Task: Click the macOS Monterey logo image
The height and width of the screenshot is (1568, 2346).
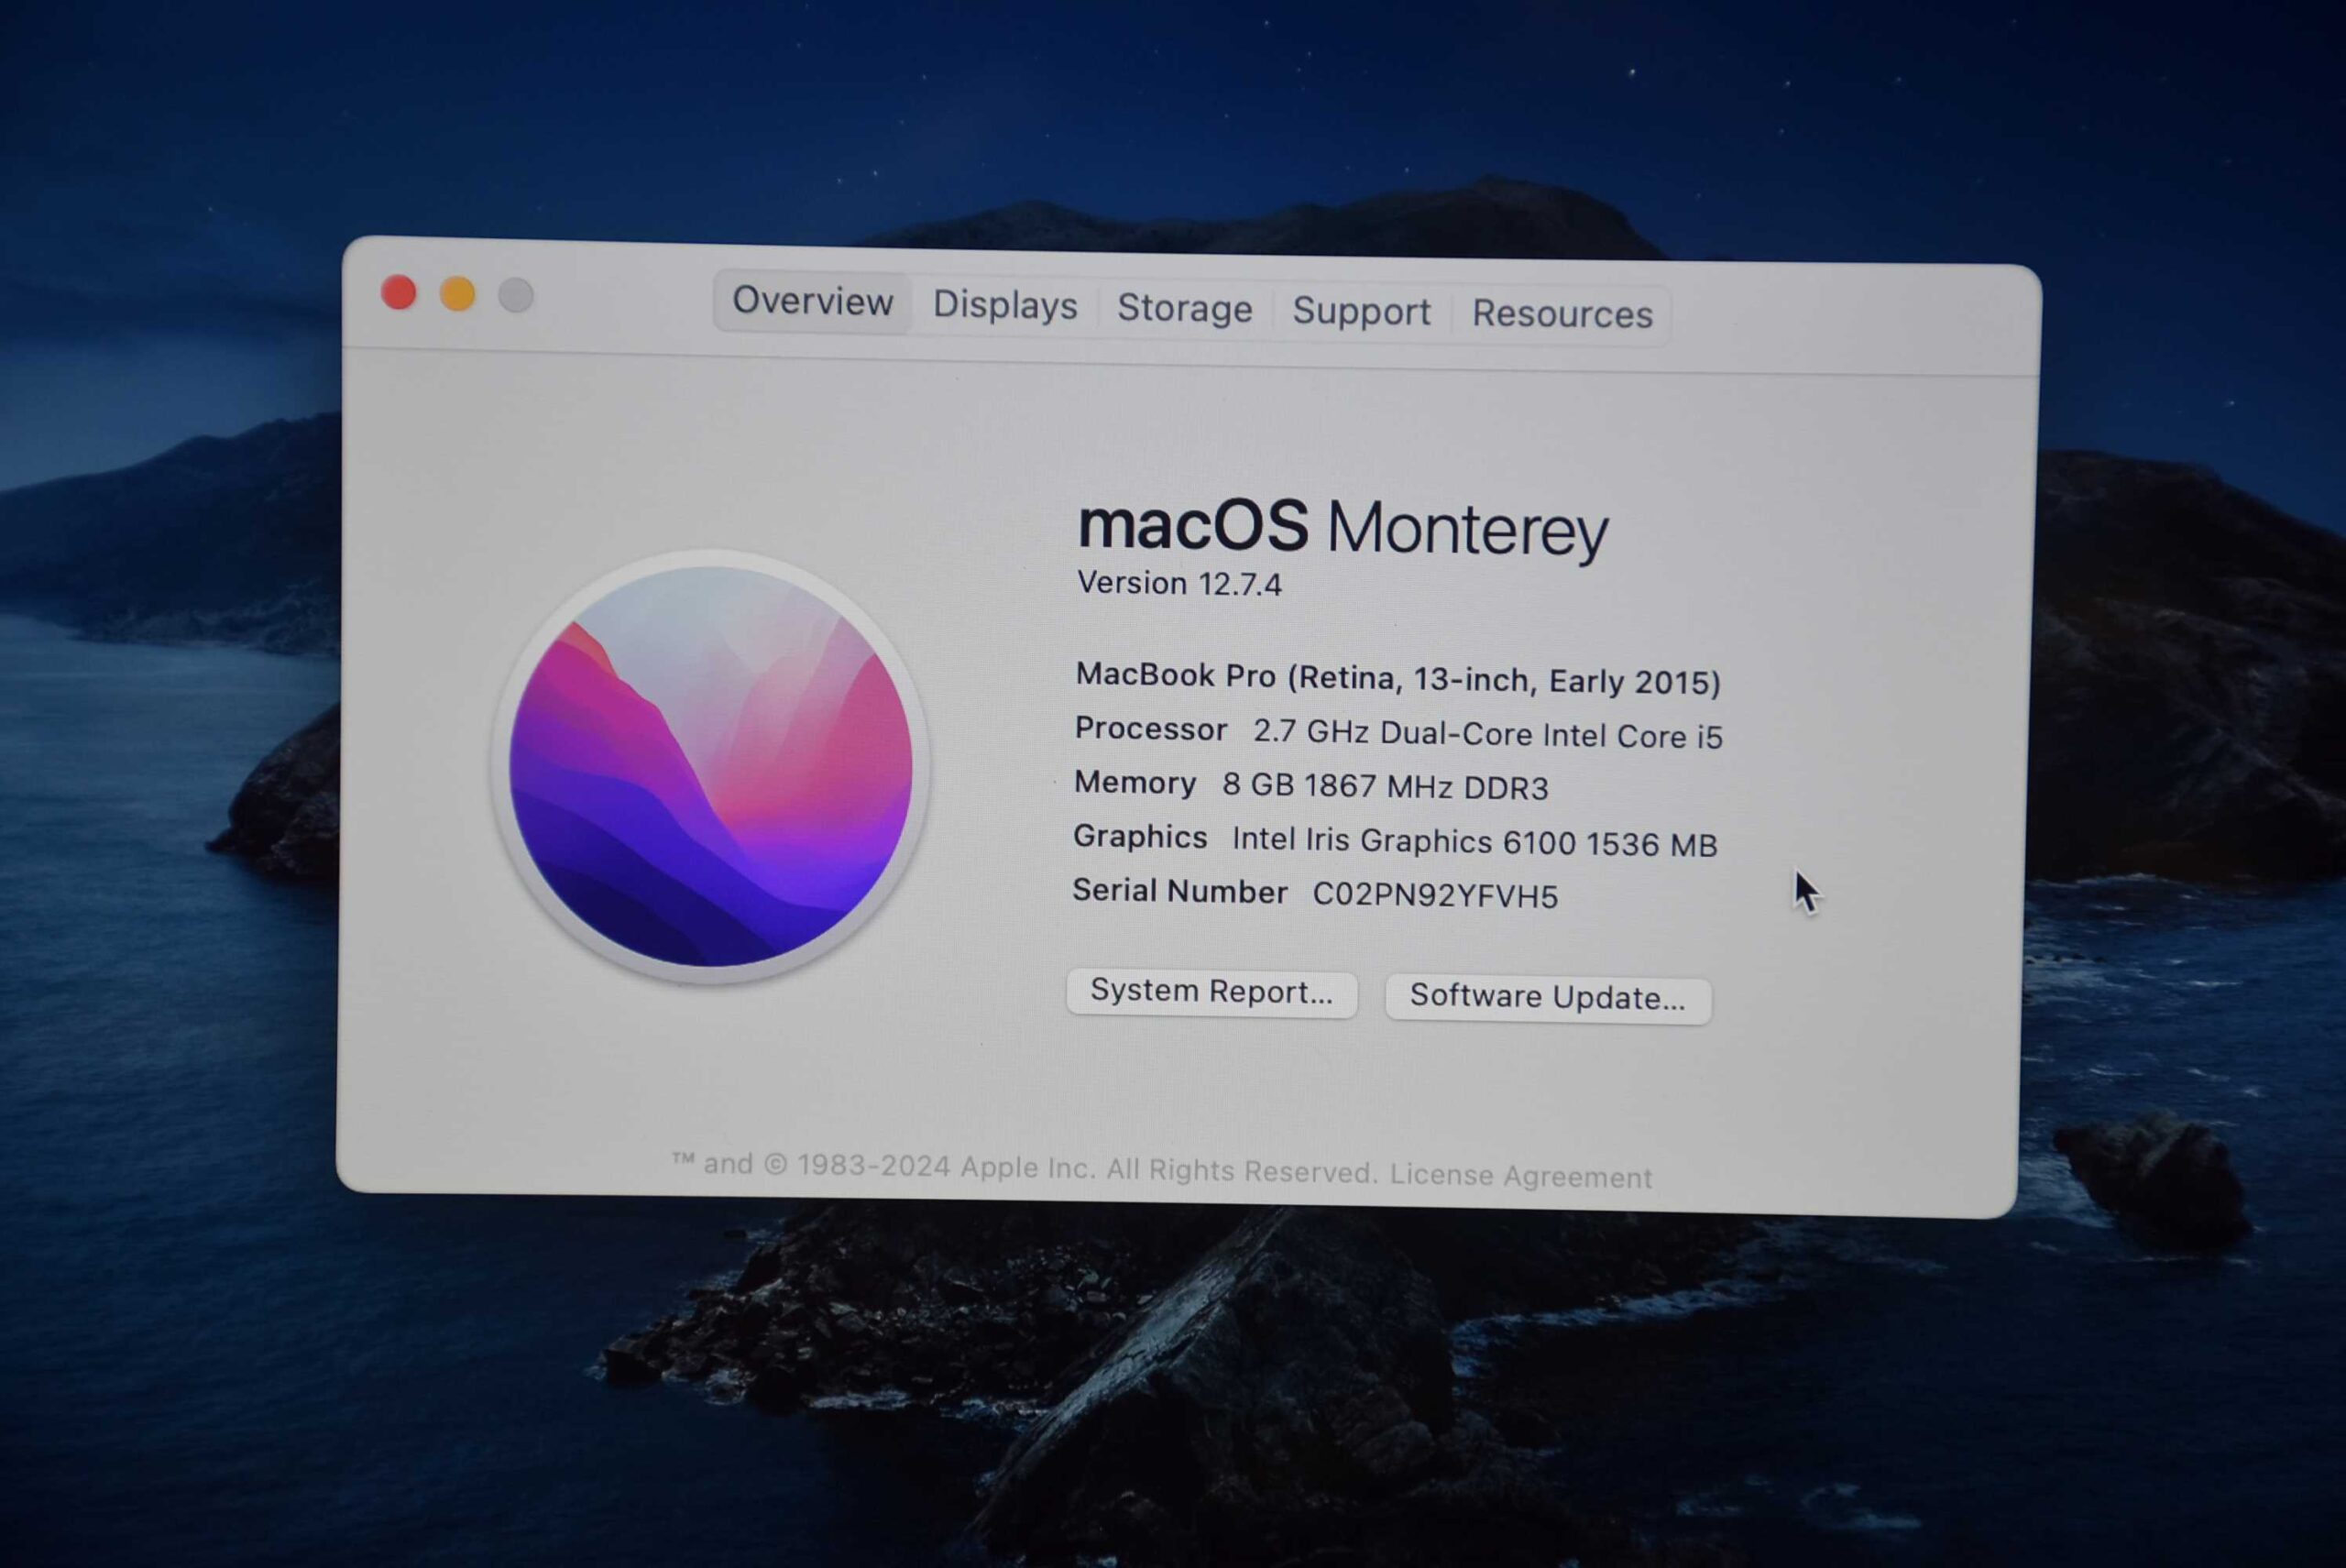Action: 711,767
